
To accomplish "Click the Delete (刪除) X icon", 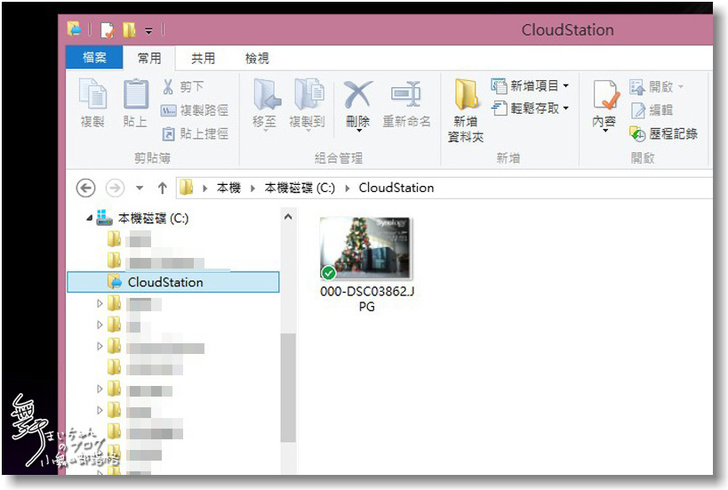I will [x=358, y=95].
